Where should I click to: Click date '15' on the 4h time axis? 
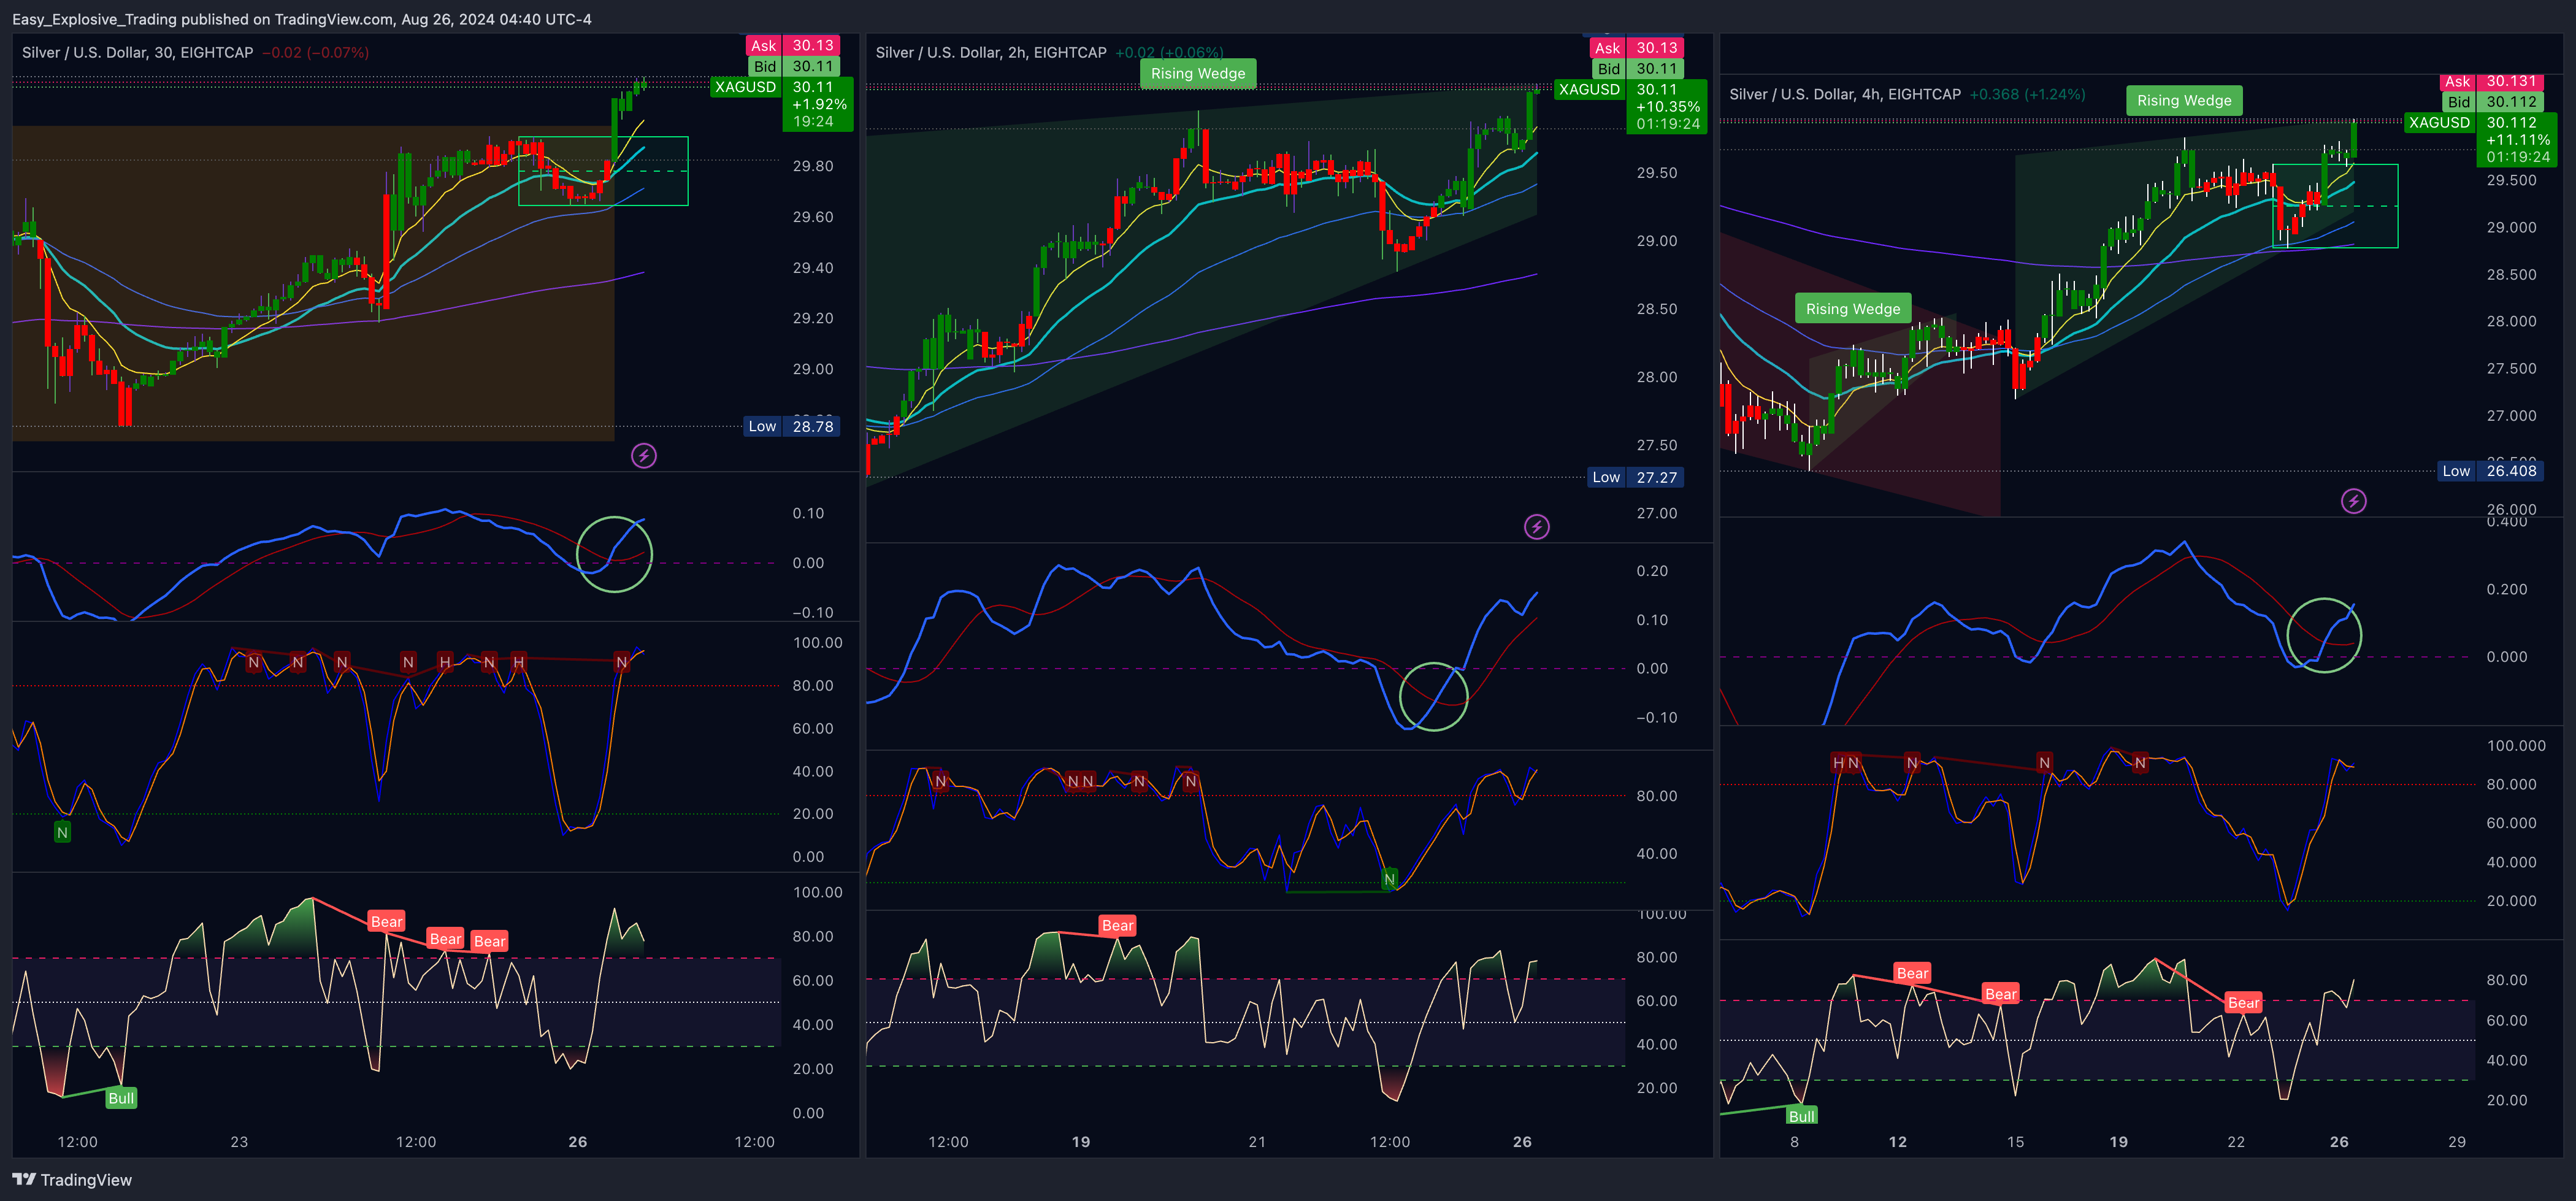(2015, 1142)
